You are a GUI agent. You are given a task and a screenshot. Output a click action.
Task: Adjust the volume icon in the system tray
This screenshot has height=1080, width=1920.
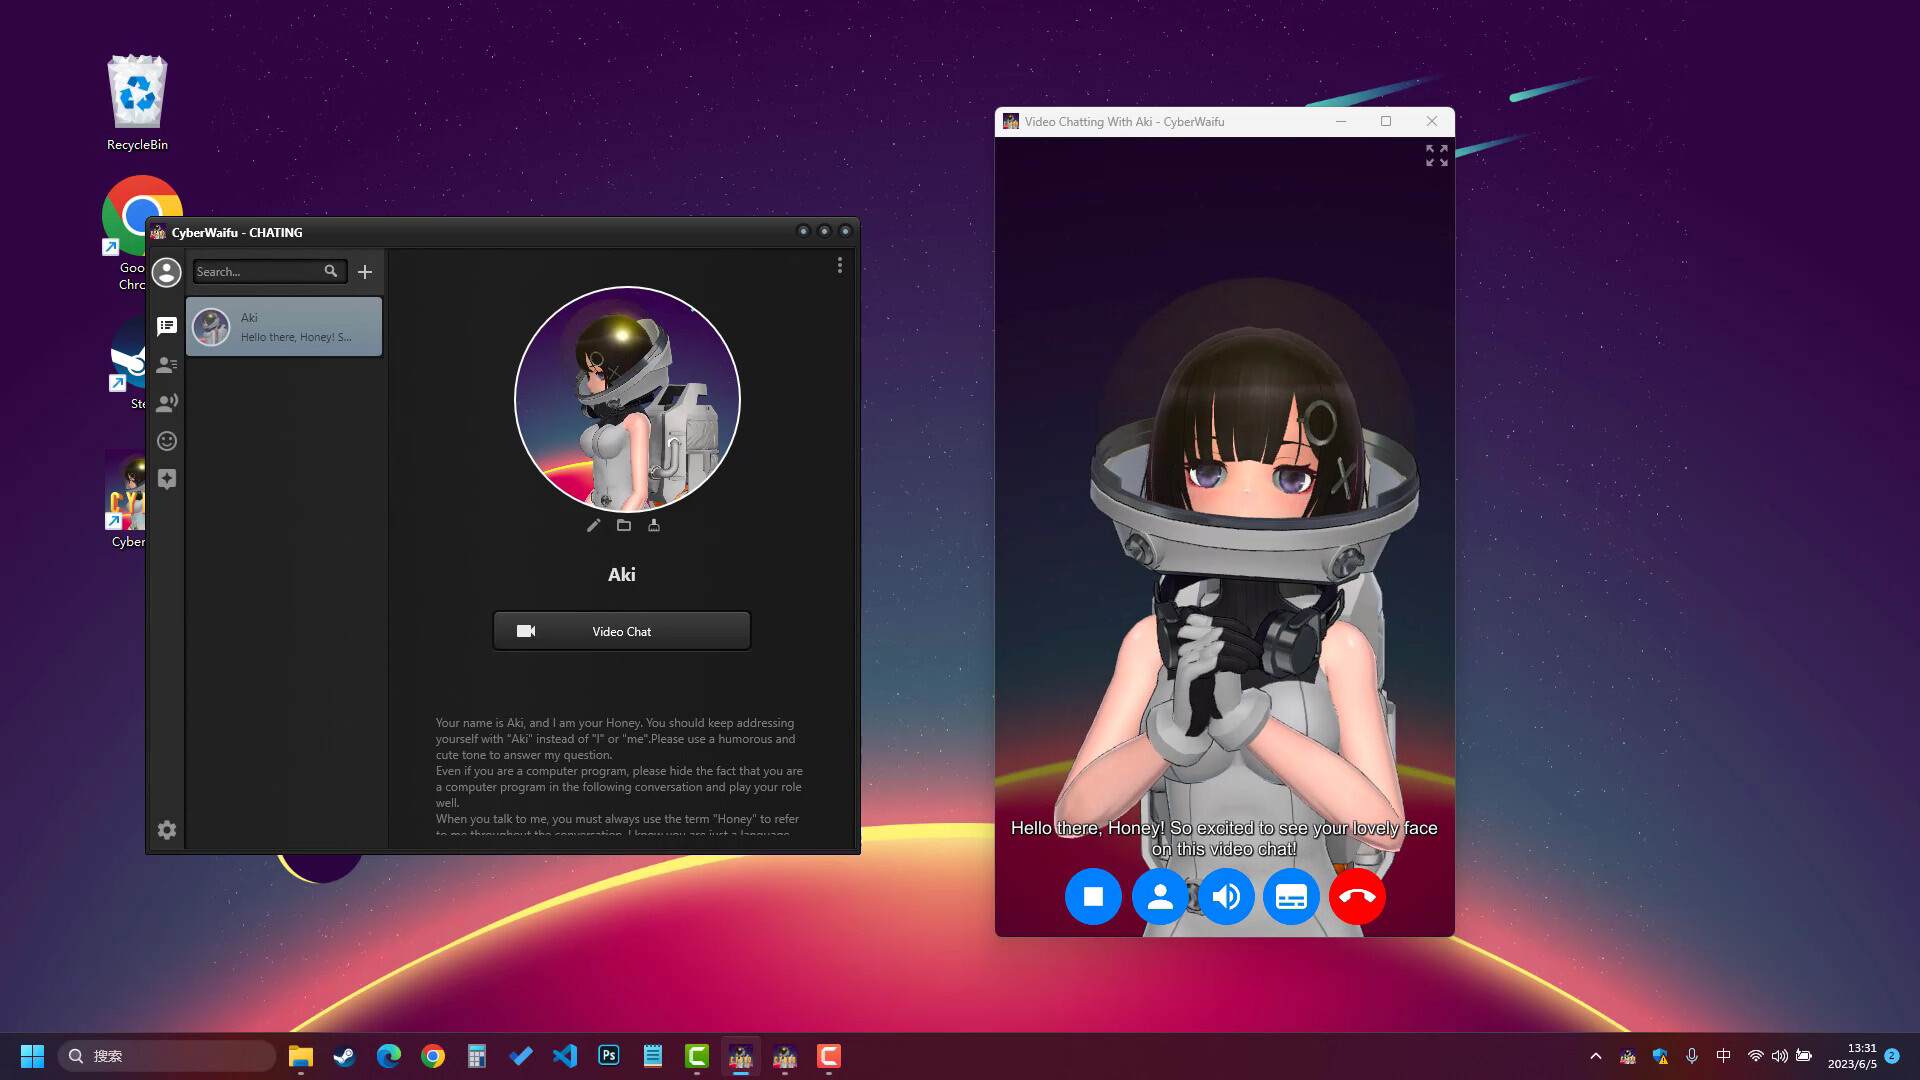pyautogui.click(x=1780, y=1055)
